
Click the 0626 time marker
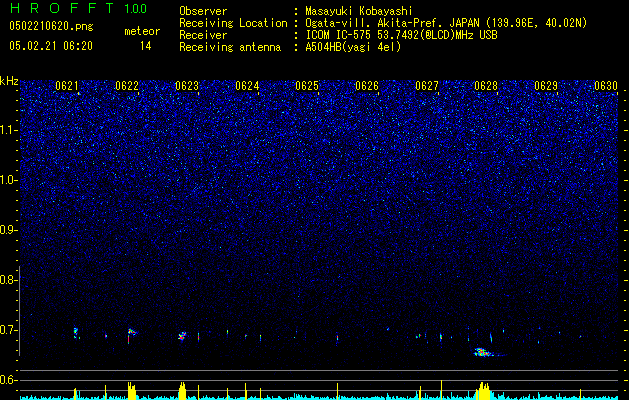tap(367, 86)
